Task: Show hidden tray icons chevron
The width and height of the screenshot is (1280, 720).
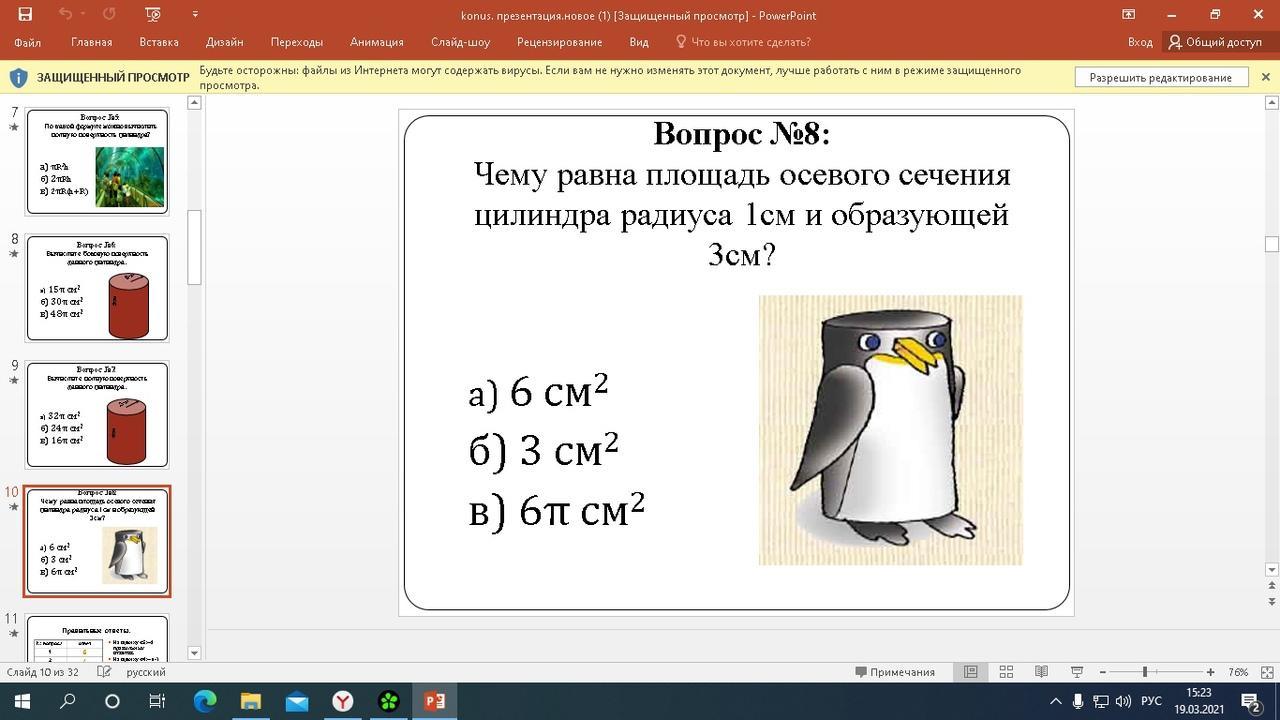Action: [x=1056, y=701]
